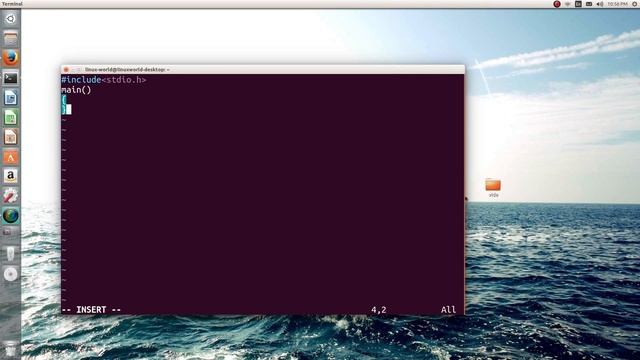640x360 pixels.
Task: Click the 4,2 cursor position indicator
Action: click(378, 310)
